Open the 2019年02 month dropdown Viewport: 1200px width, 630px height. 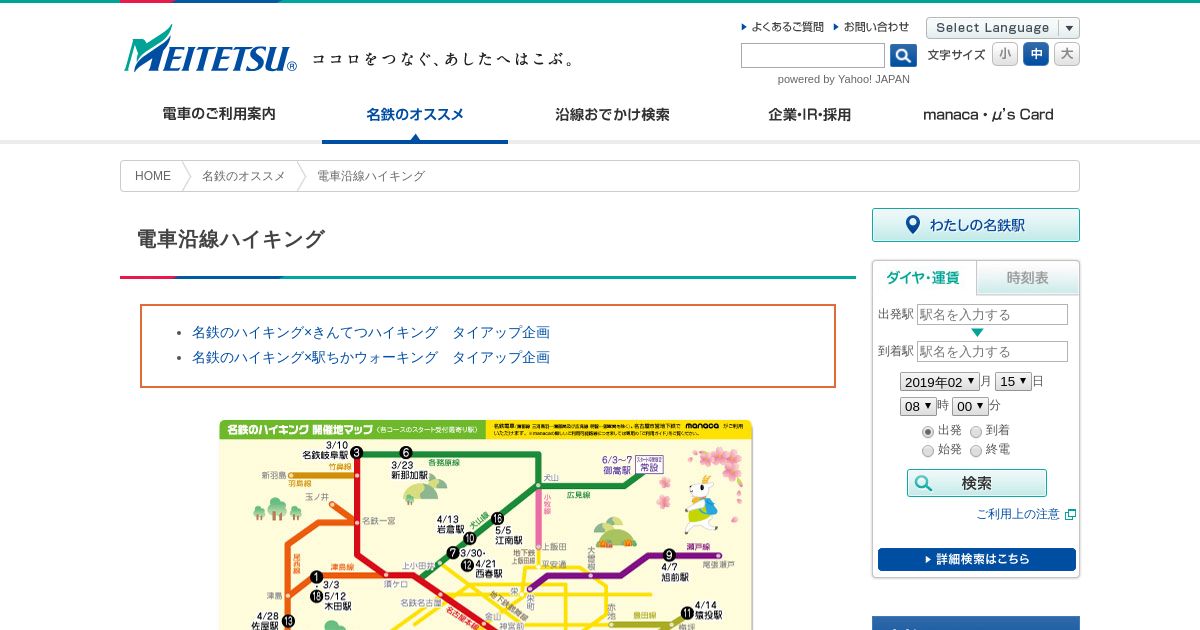[939, 381]
